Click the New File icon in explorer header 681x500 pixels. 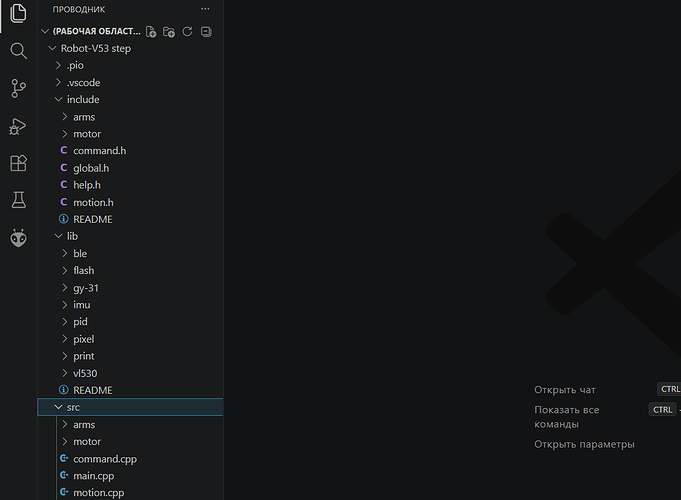click(151, 32)
